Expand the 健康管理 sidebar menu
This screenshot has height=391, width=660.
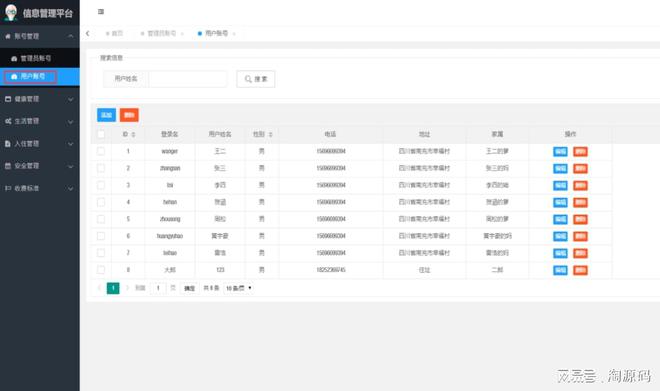pos(40,99)
